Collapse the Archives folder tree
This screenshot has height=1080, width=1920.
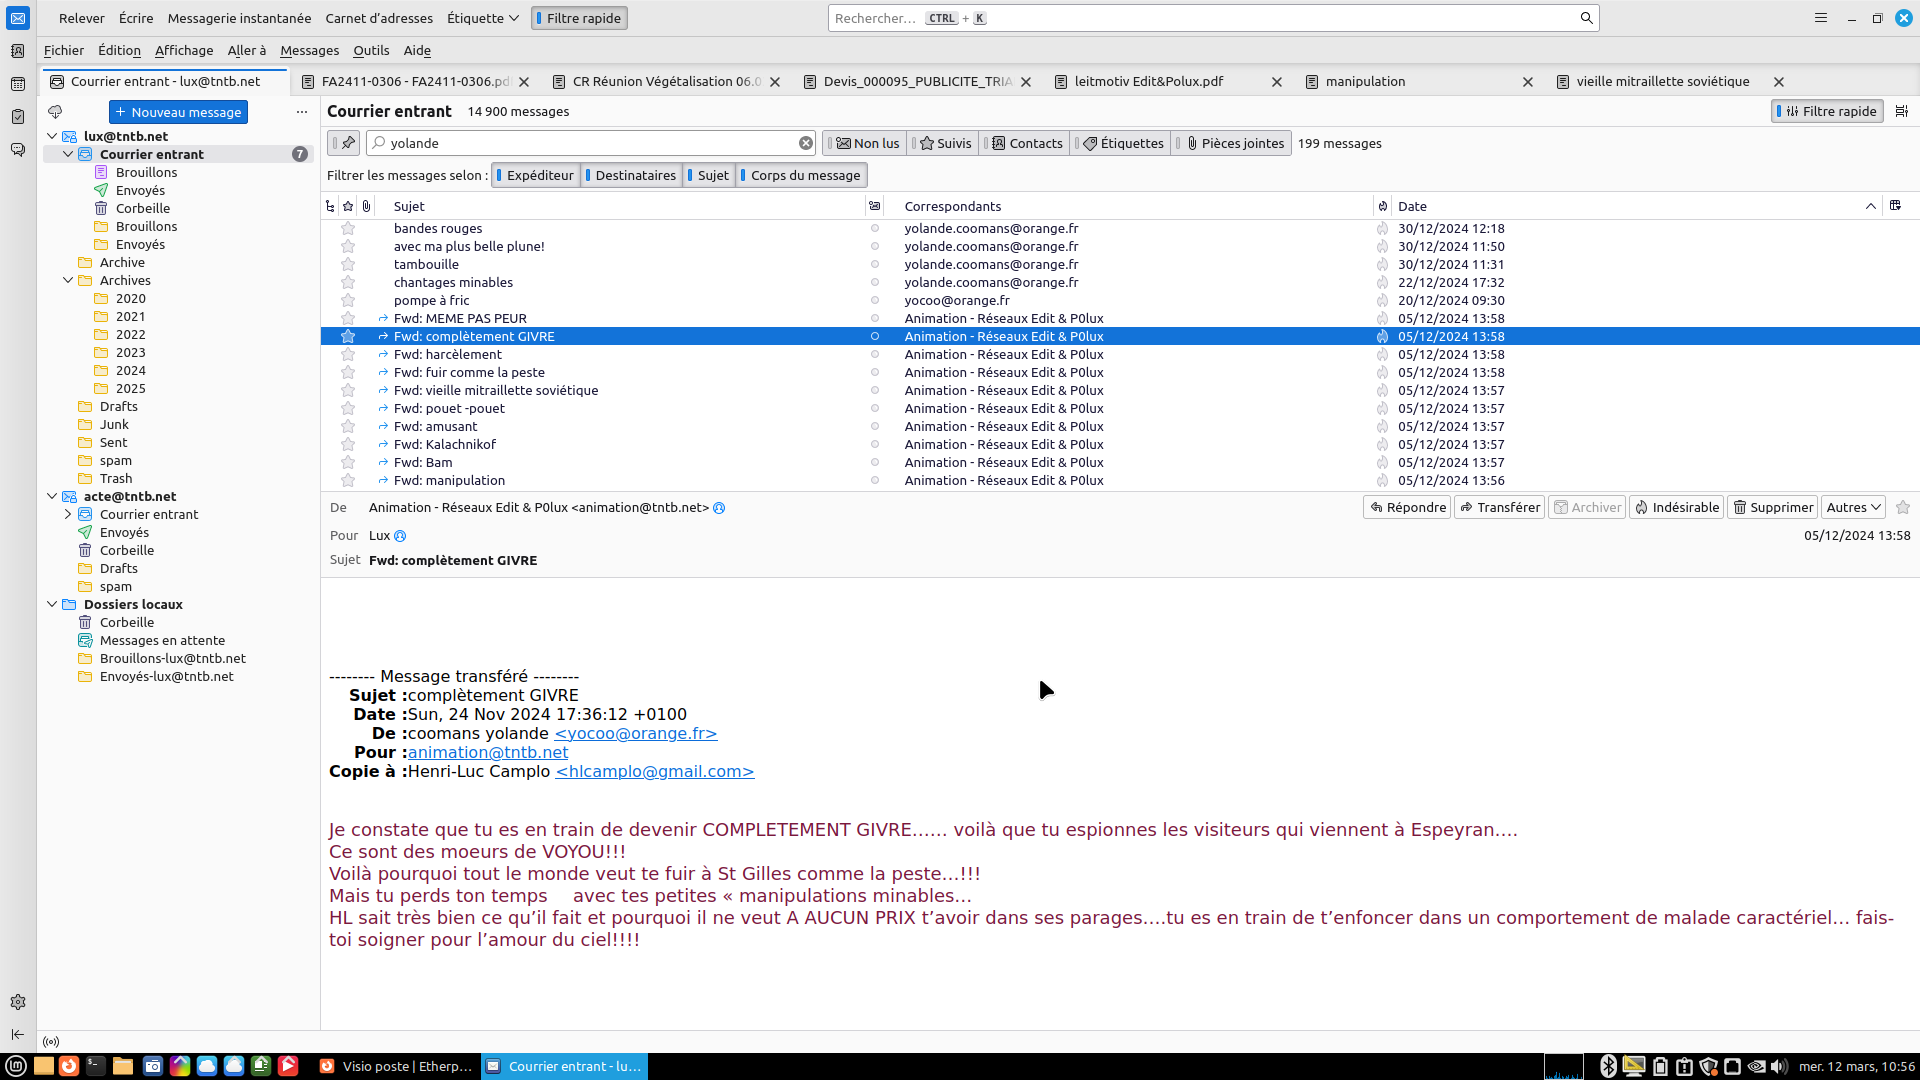click(68, 280)
